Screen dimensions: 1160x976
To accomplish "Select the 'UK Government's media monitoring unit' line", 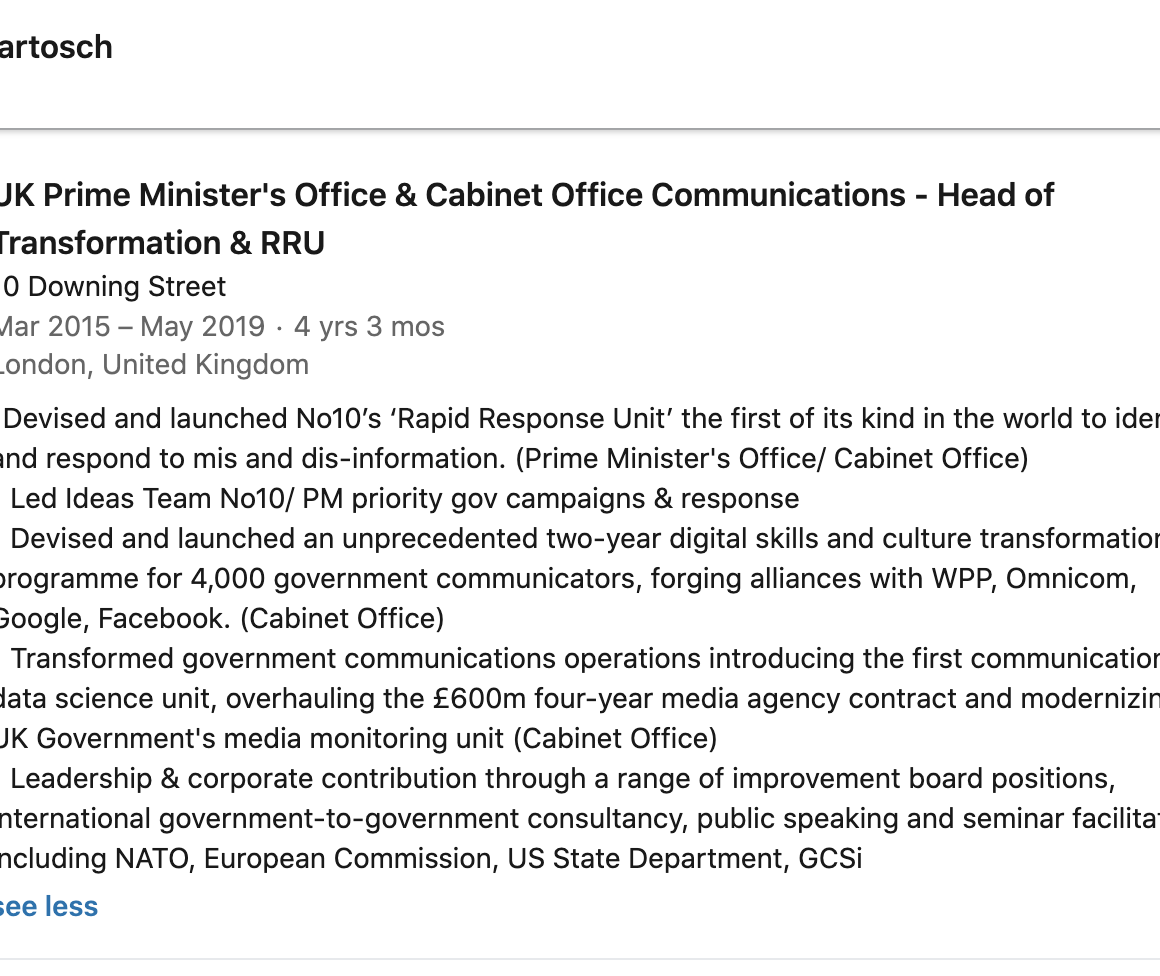I will (x=358, y=738).
